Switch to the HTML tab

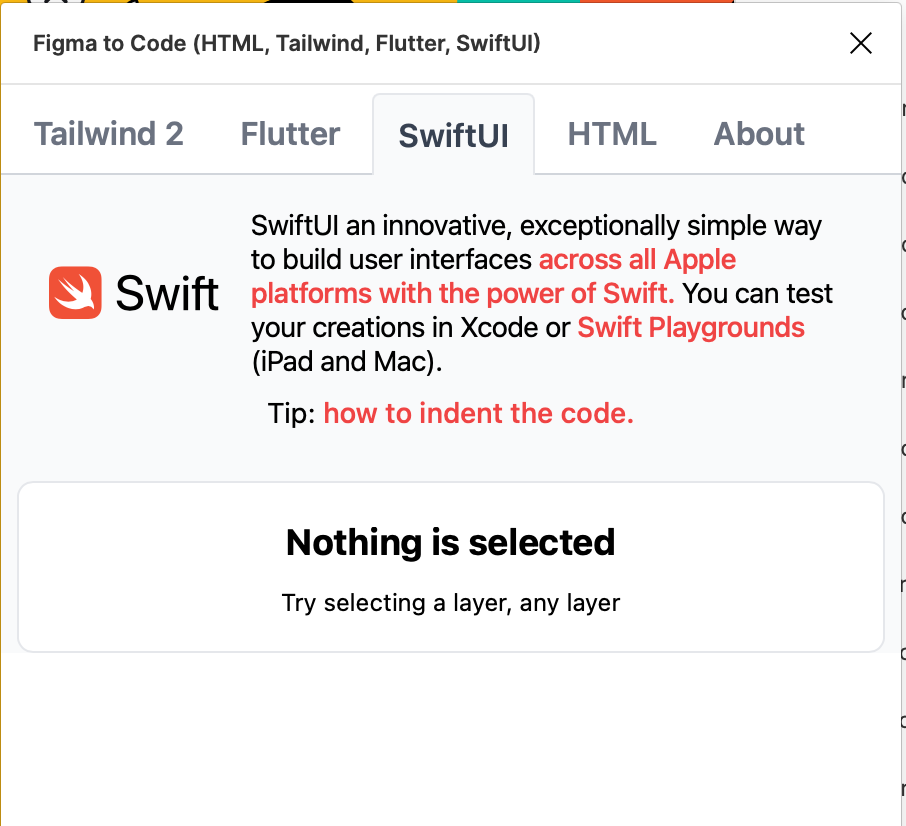tap(612, 134)
